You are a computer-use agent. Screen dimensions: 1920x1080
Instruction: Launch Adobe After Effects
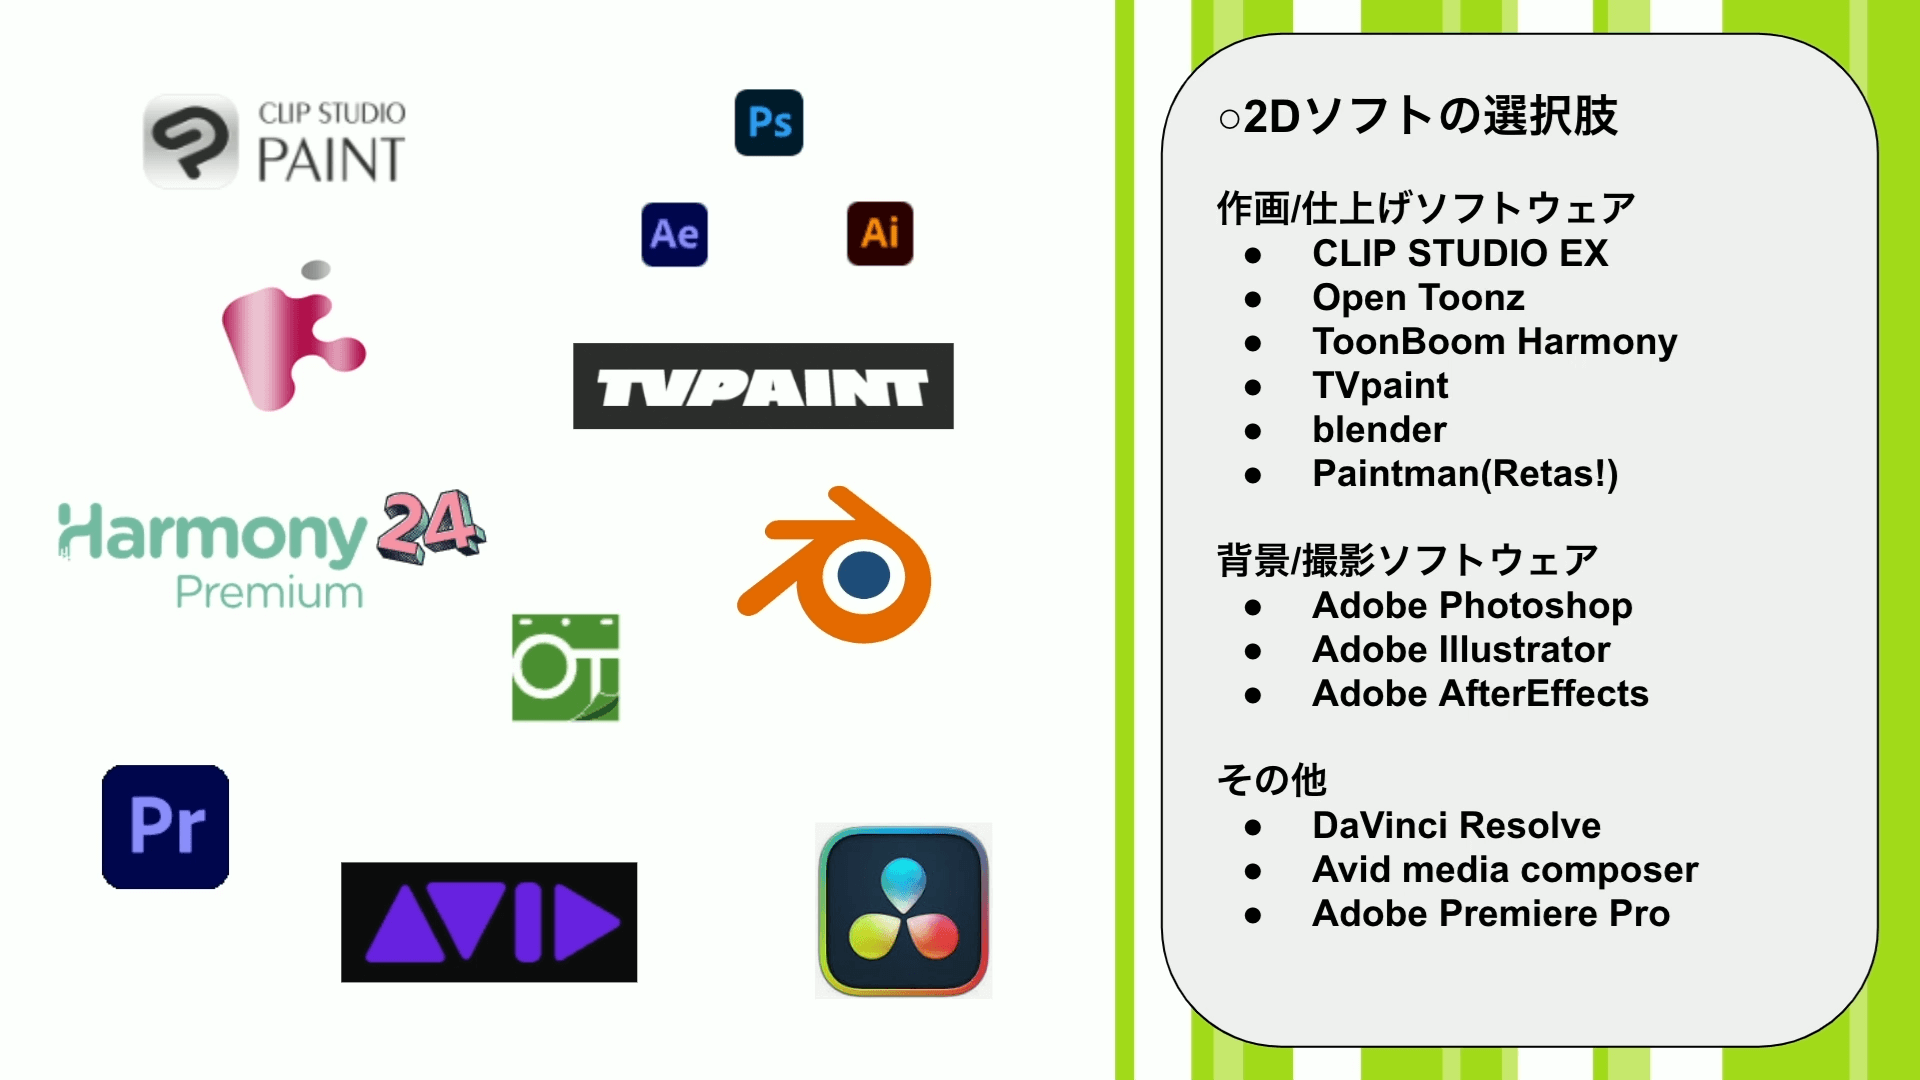click(675, 235)
